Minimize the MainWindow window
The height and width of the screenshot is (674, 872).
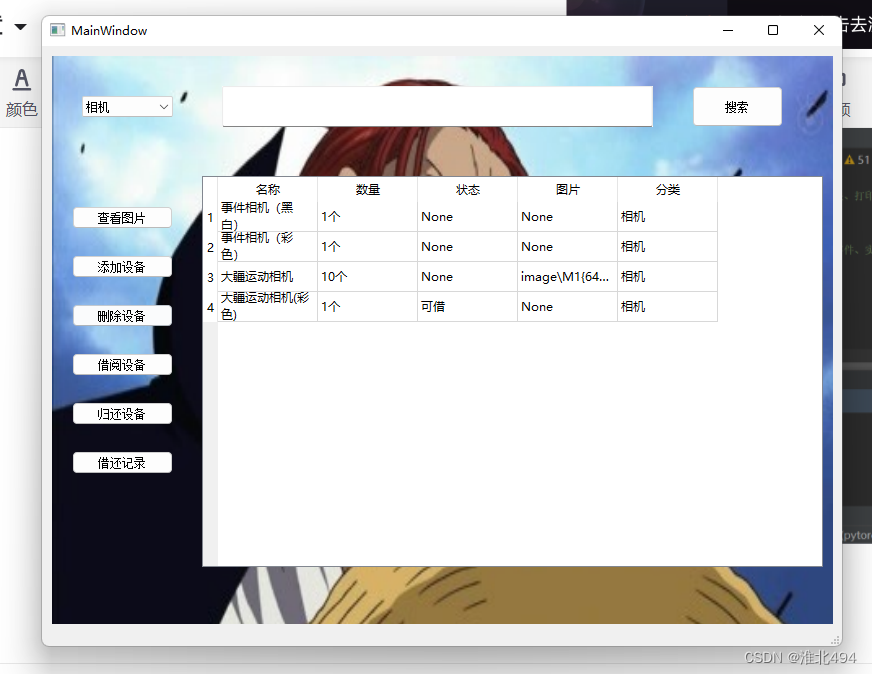click(728, 31)
